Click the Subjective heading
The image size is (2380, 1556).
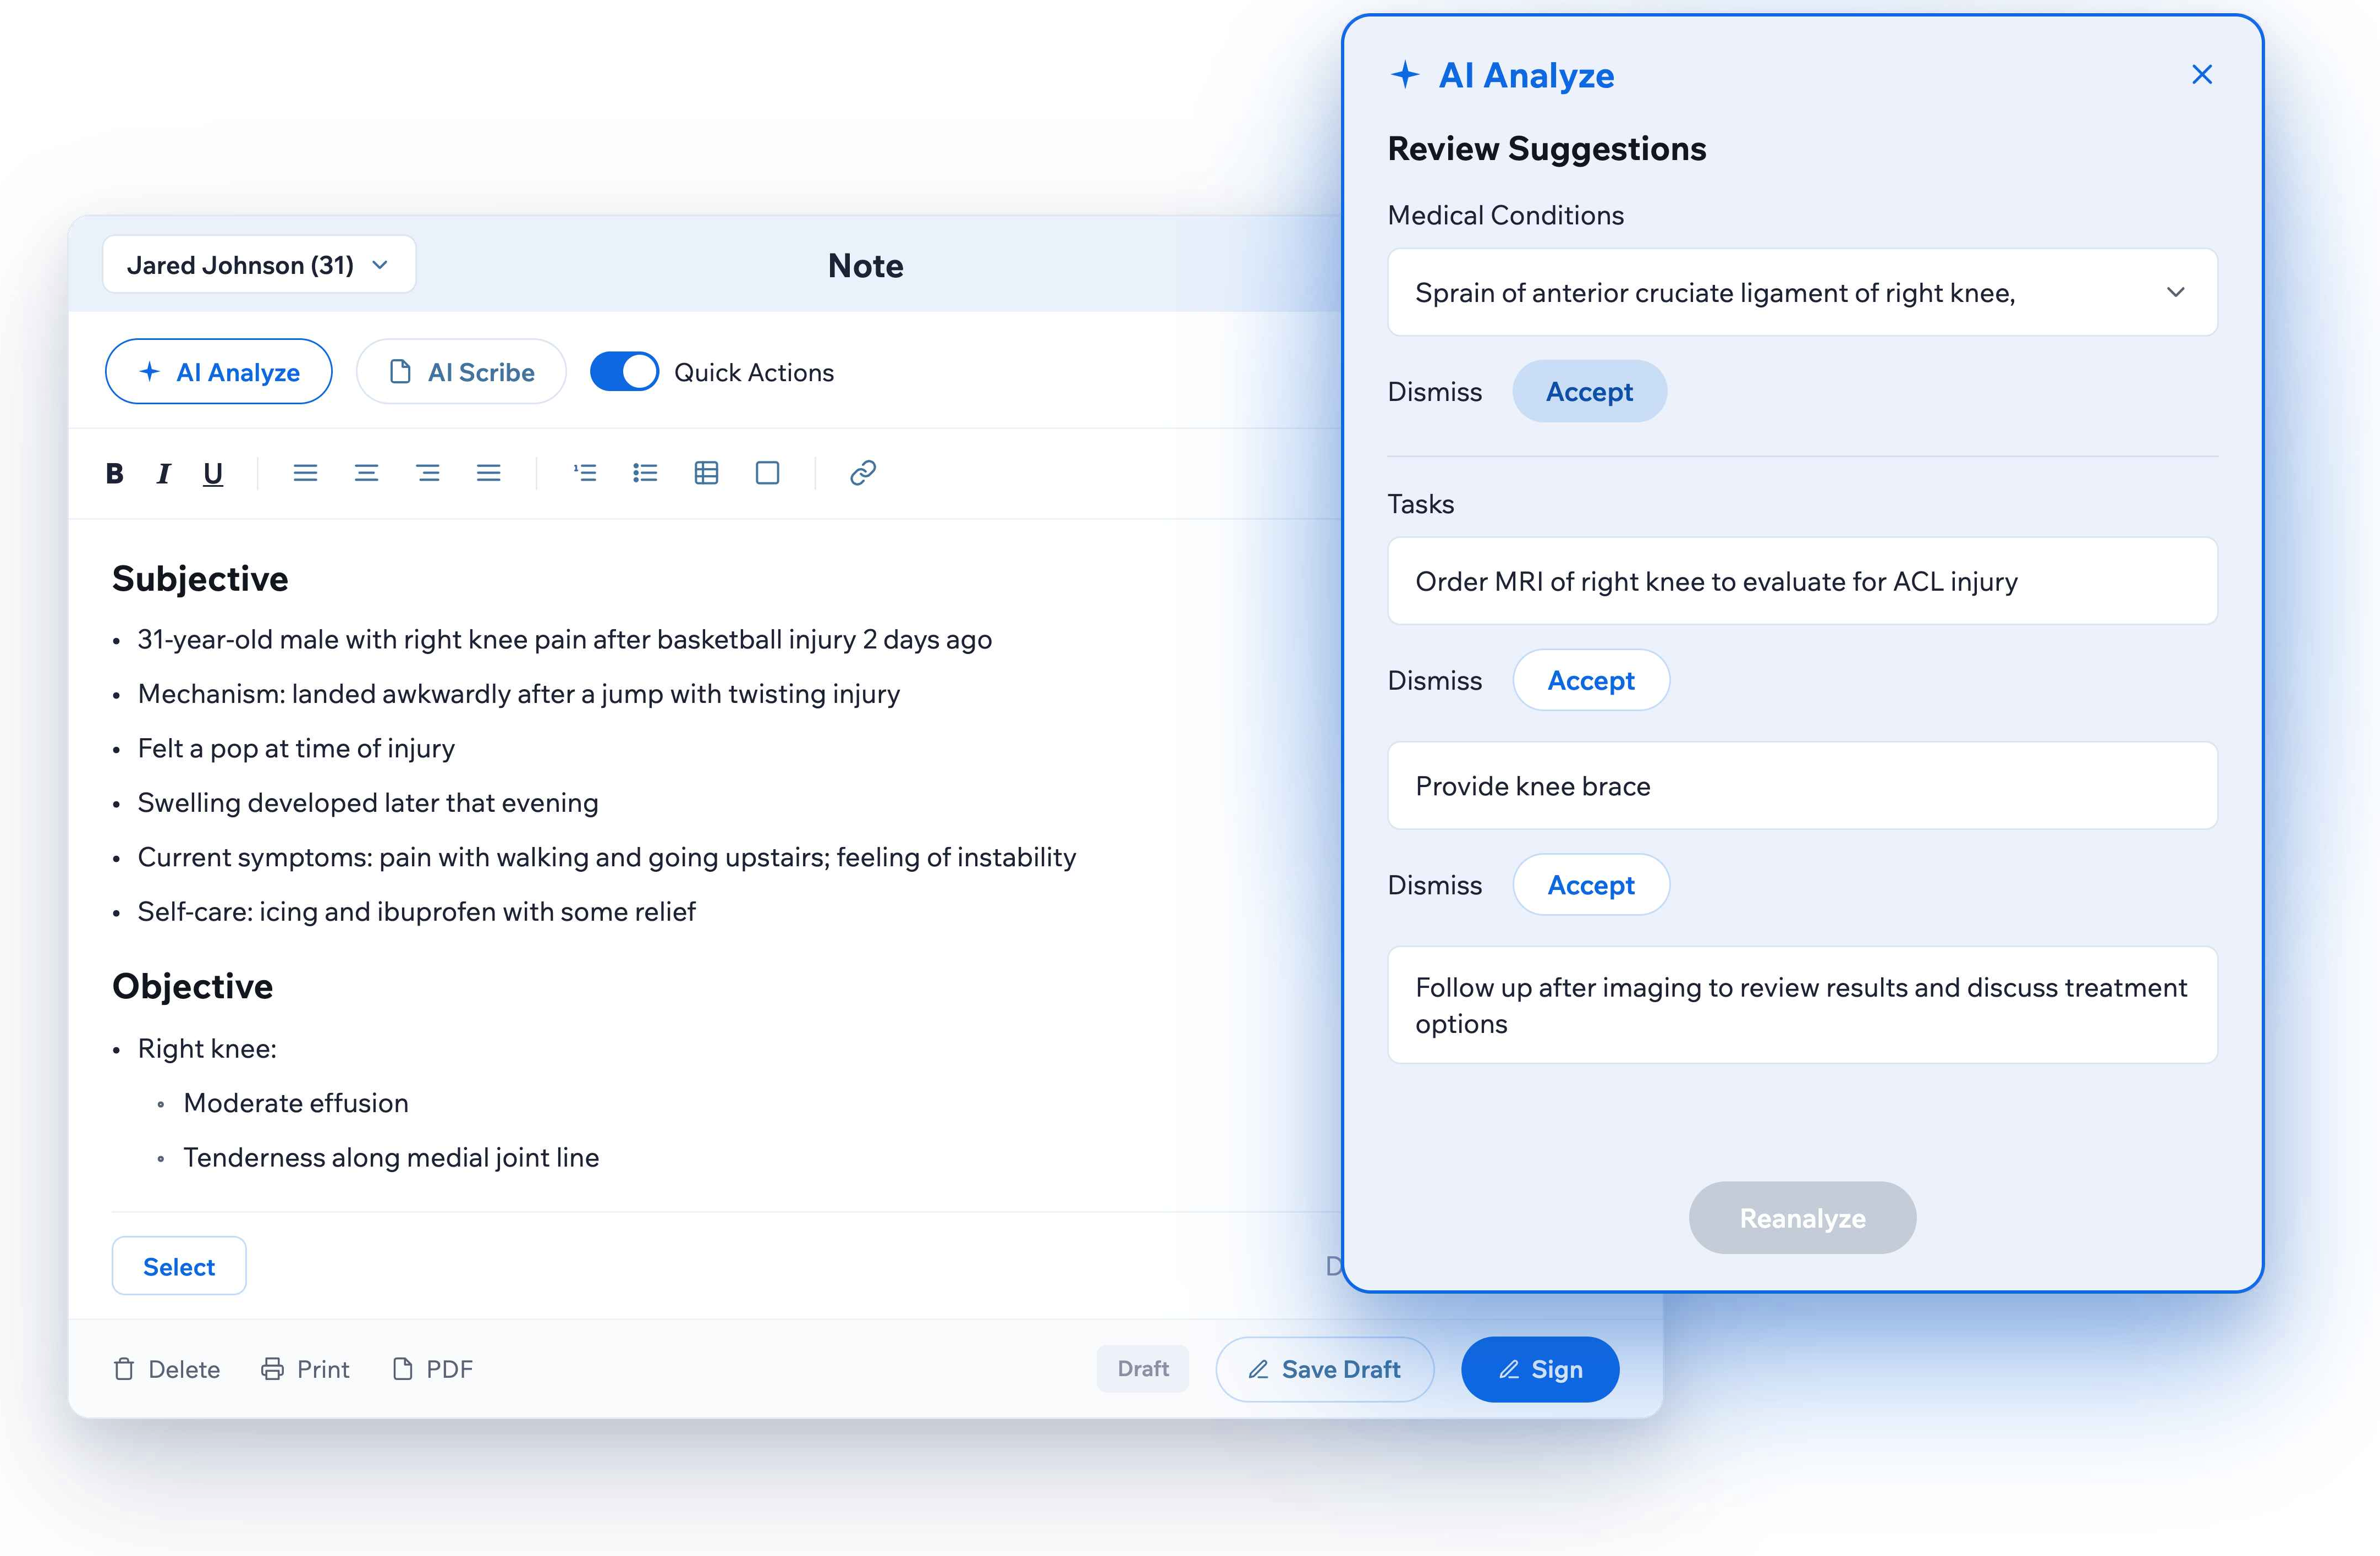click(x=200, y=579)
